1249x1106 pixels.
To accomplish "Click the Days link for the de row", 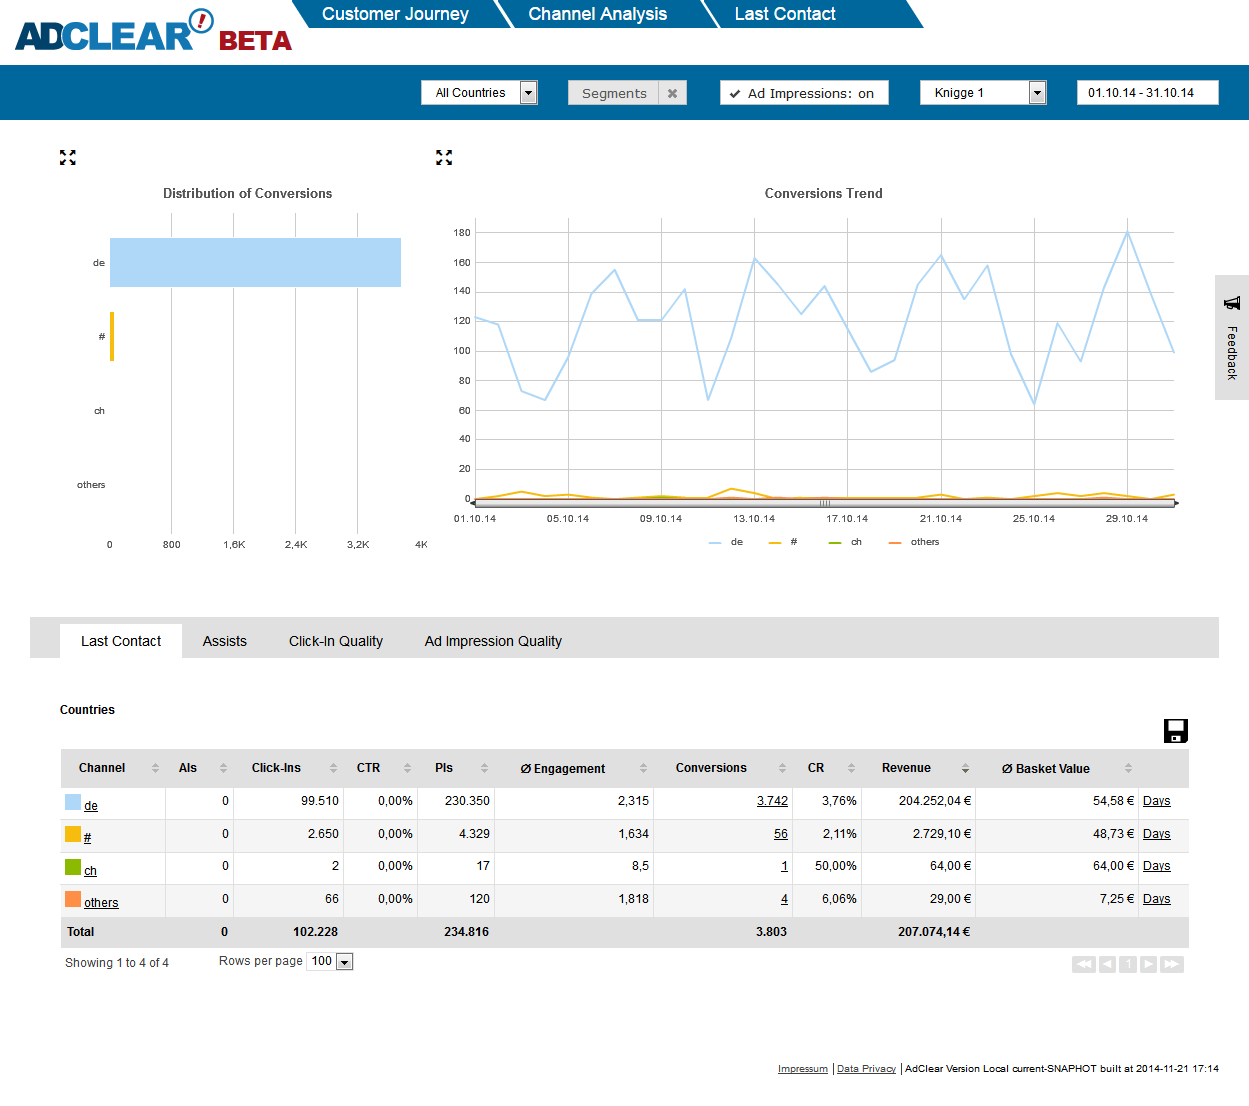I will click(x=1156, y=801).
